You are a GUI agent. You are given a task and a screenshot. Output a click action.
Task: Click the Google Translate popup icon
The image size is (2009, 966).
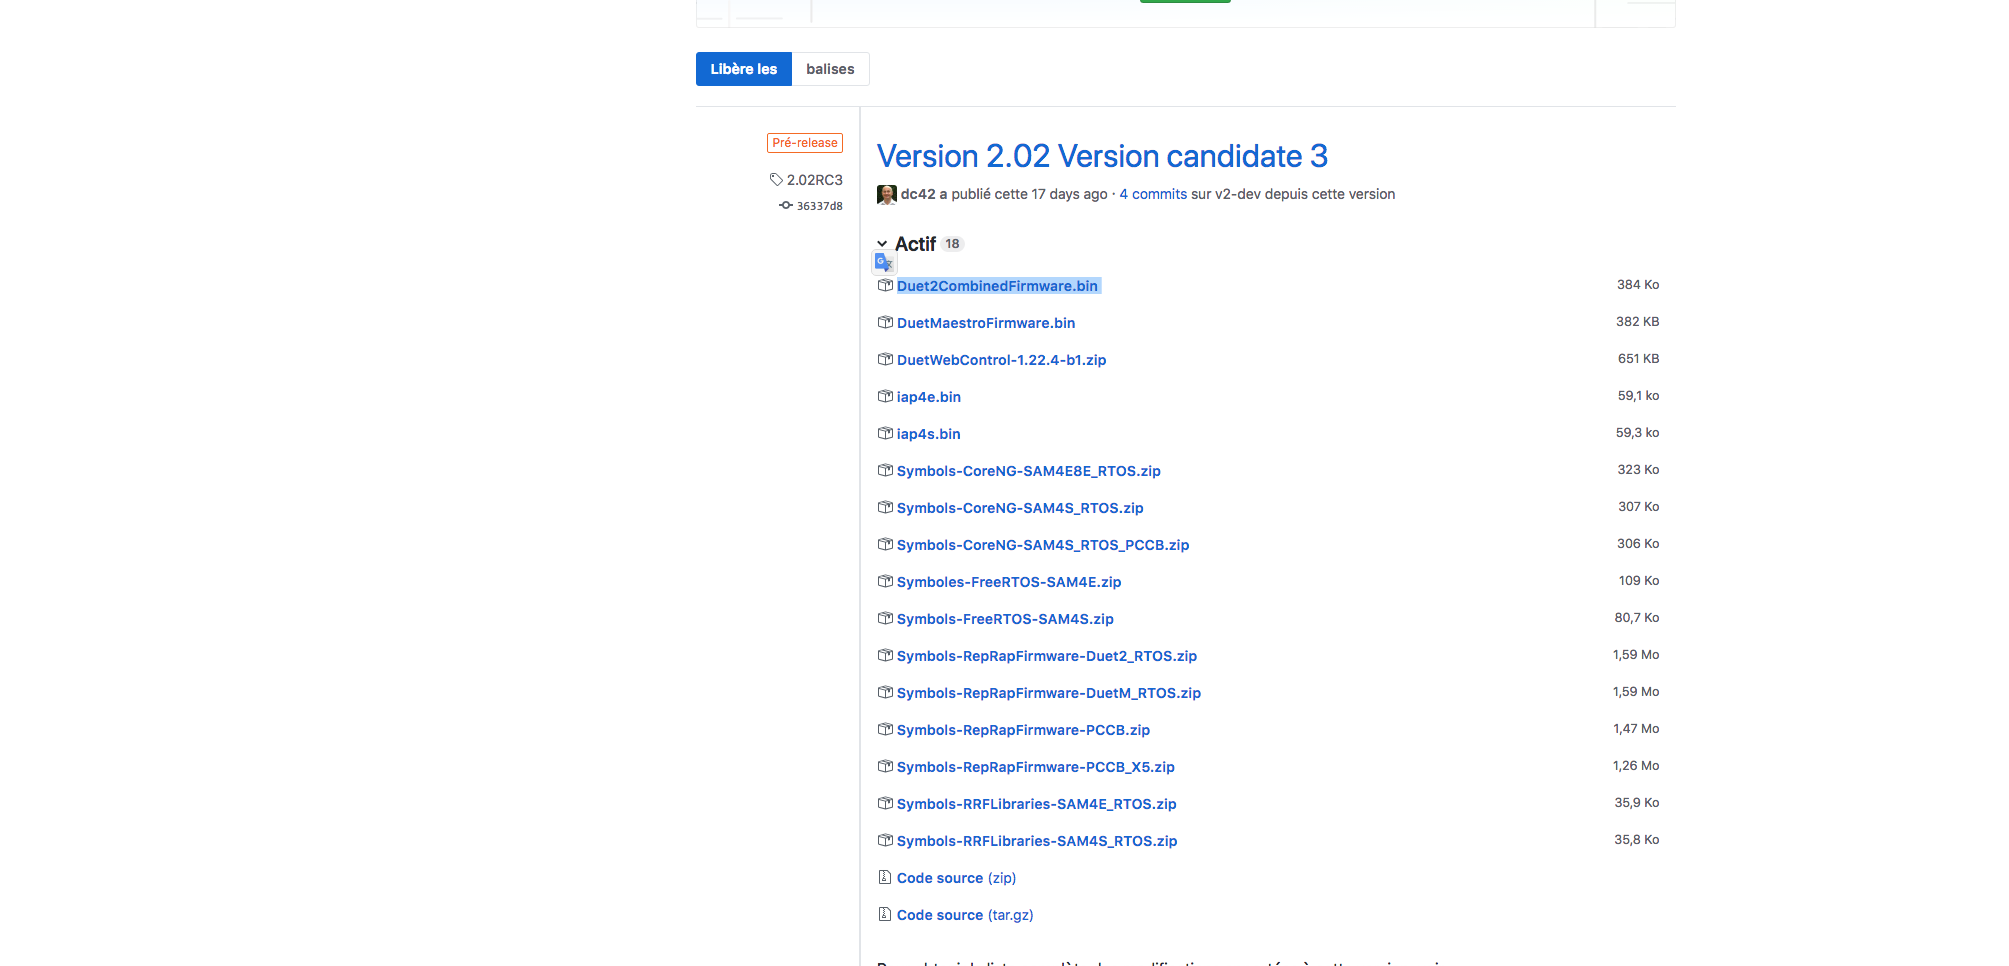(884, 263)
